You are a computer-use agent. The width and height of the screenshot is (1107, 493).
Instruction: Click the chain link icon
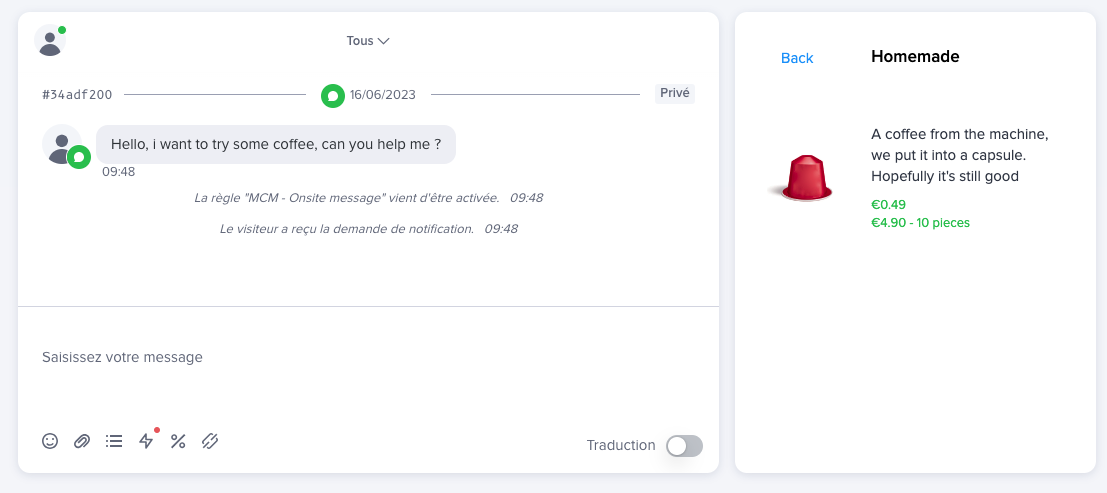[x=210, y=441]
